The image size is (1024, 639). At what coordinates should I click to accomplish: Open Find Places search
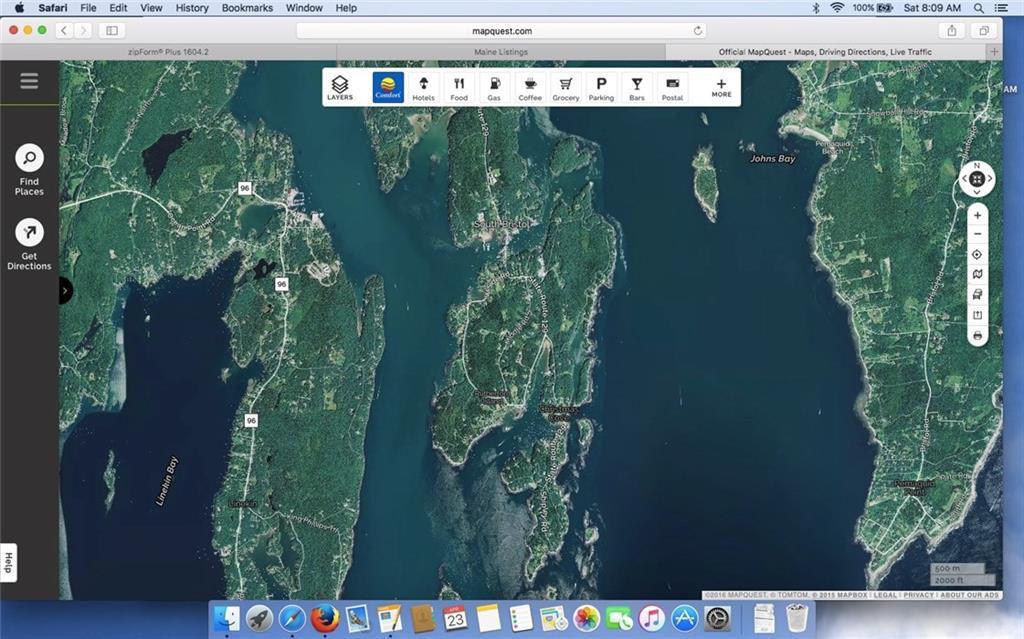[29, 169]
